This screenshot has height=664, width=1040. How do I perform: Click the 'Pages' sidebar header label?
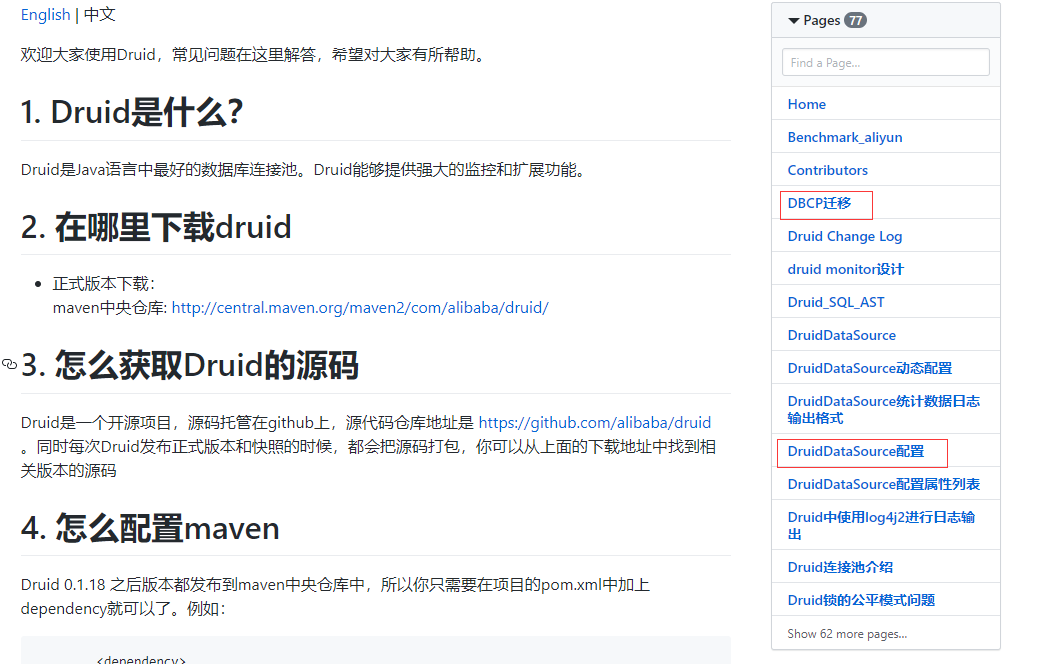(x=821, y=21)
